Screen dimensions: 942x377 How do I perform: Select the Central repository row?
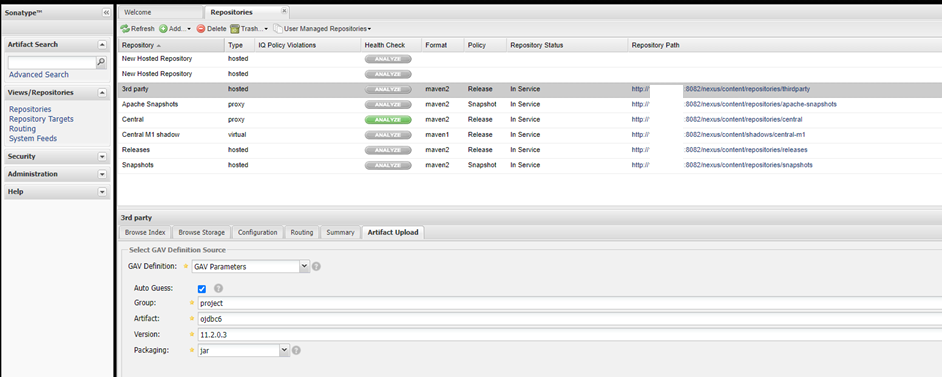pyautogui.click(x=530, y=119)
